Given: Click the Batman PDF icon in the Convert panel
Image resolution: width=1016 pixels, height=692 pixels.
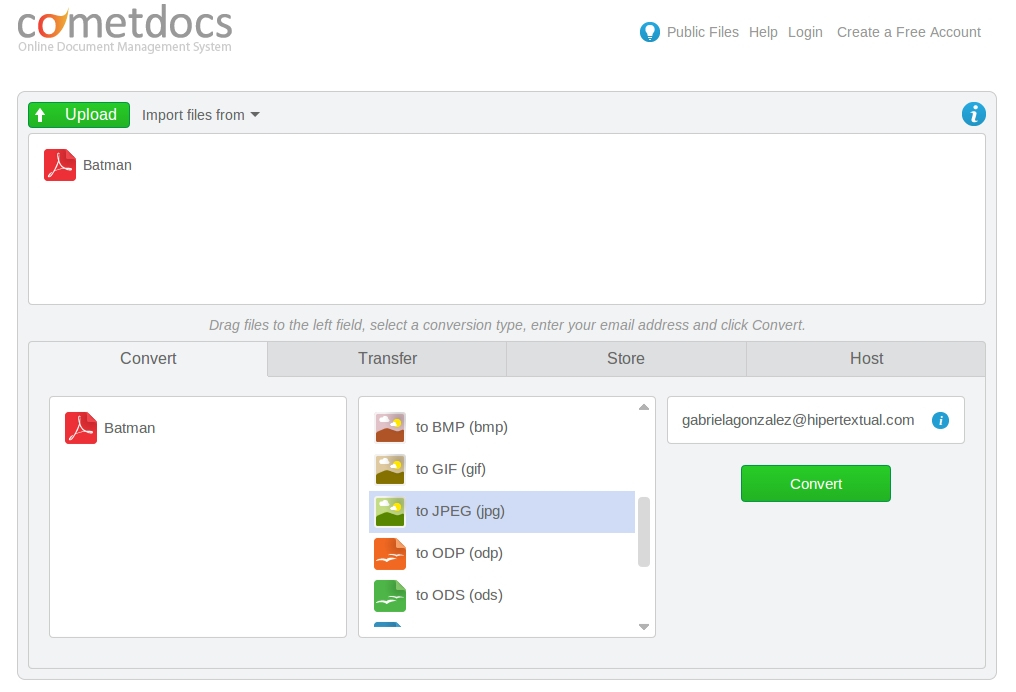Looking at the screenshot, I should pyautogui.click(x=80, y=427).
